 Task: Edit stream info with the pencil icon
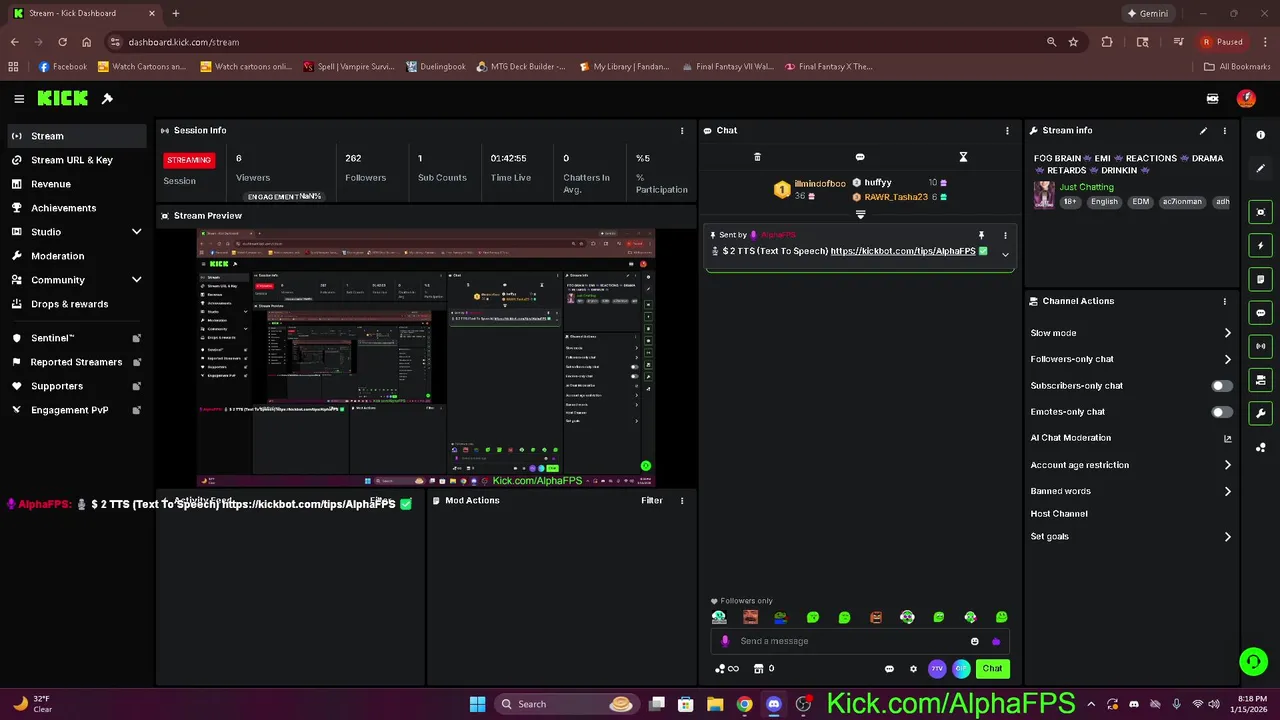tap(1203, 130)
